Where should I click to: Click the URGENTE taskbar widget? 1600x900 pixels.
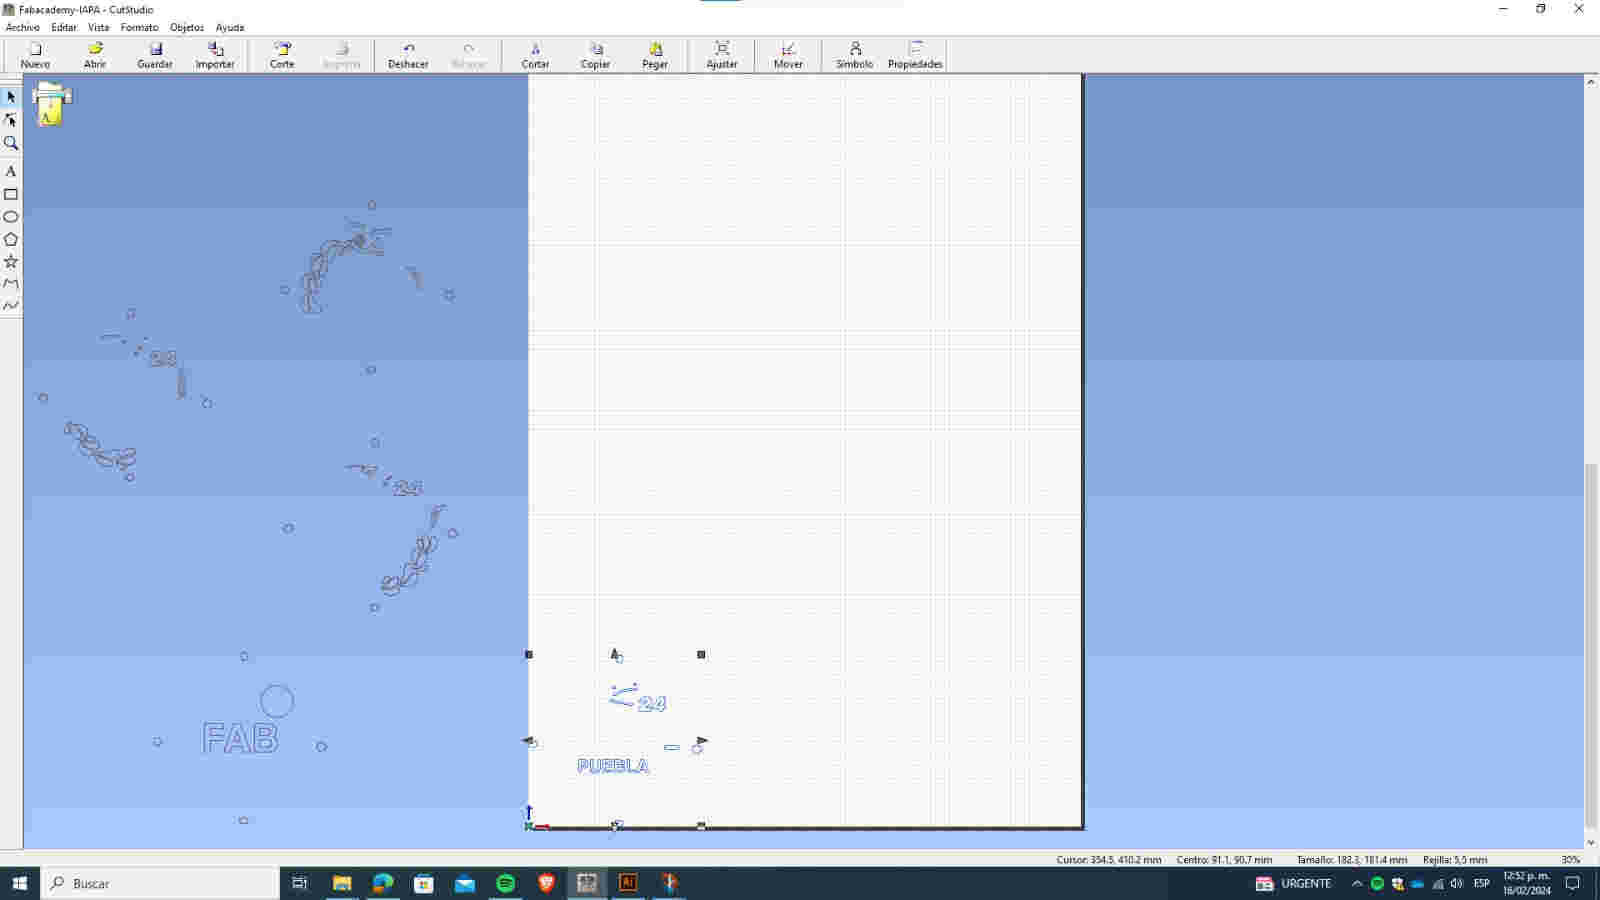click(1293, 883)
